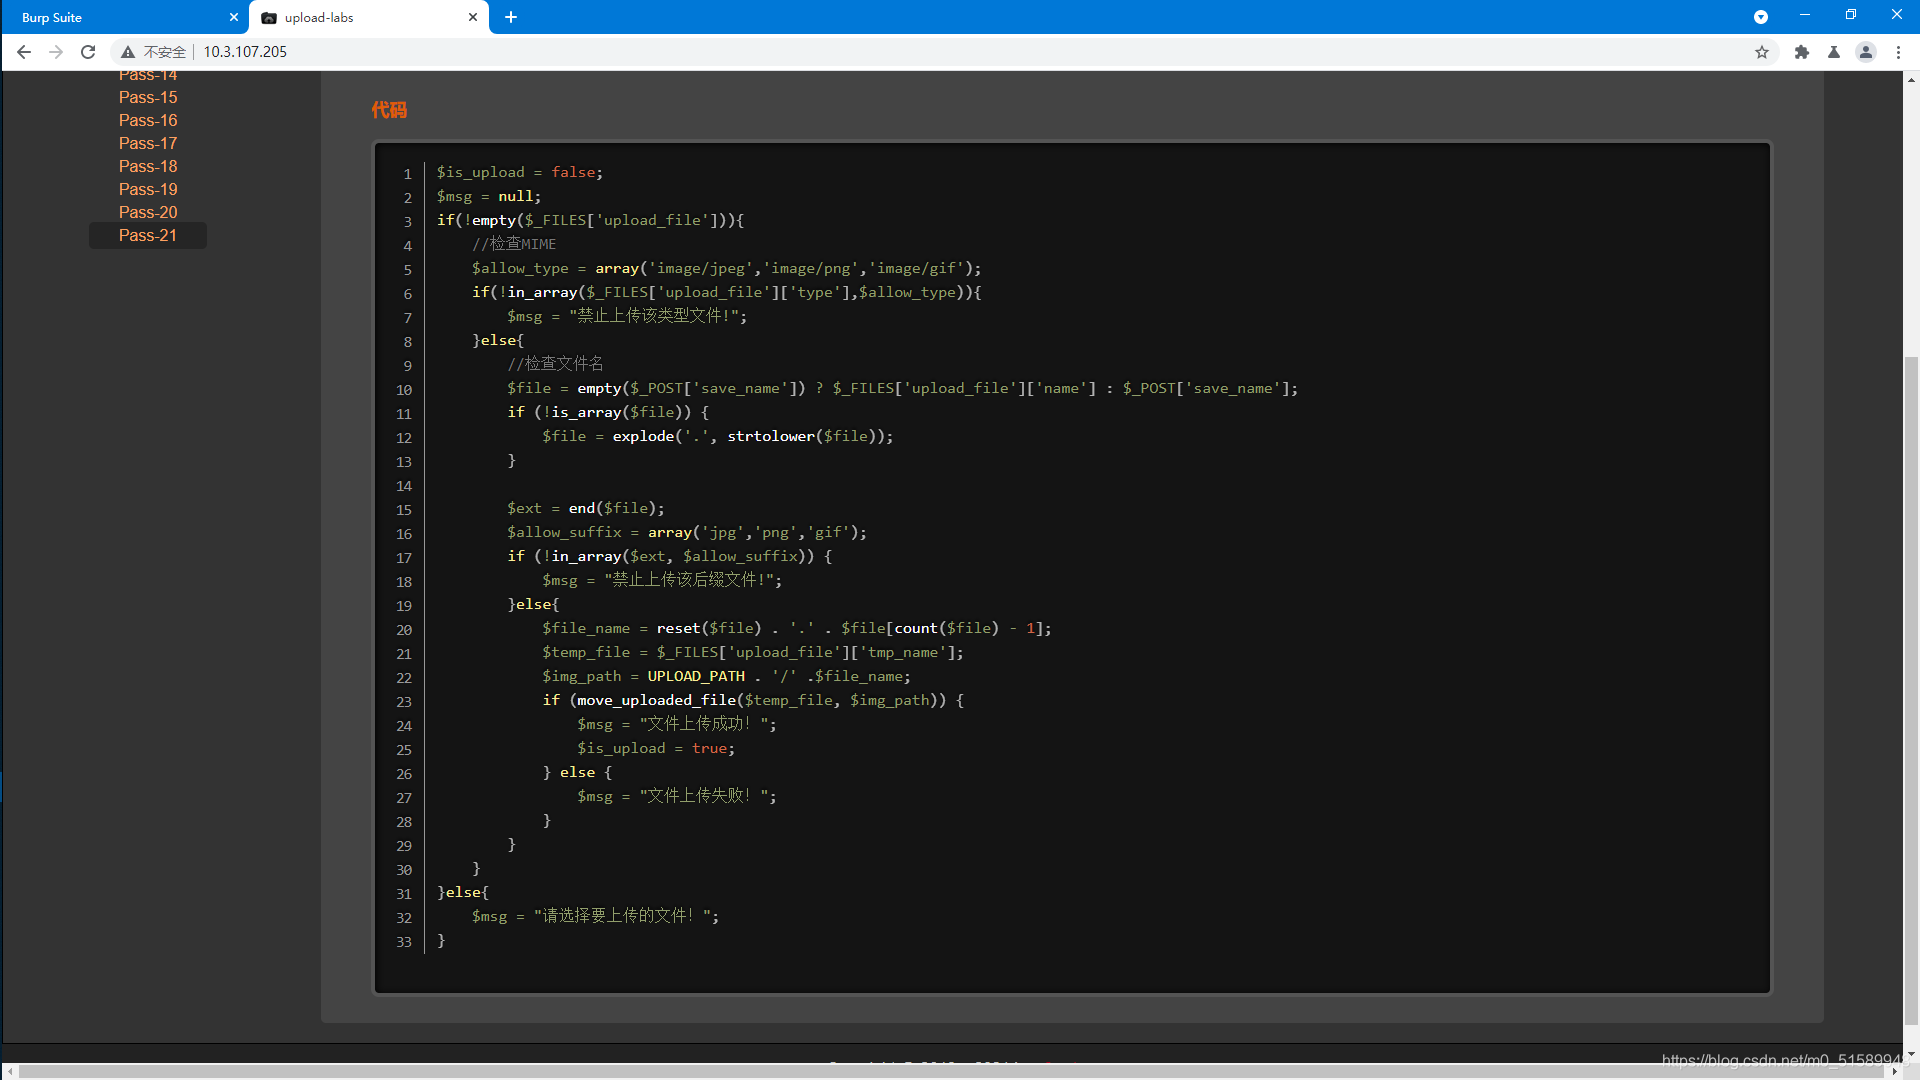
Task: Click the move_uploaded_file condition line
Action: coord(753,700)
